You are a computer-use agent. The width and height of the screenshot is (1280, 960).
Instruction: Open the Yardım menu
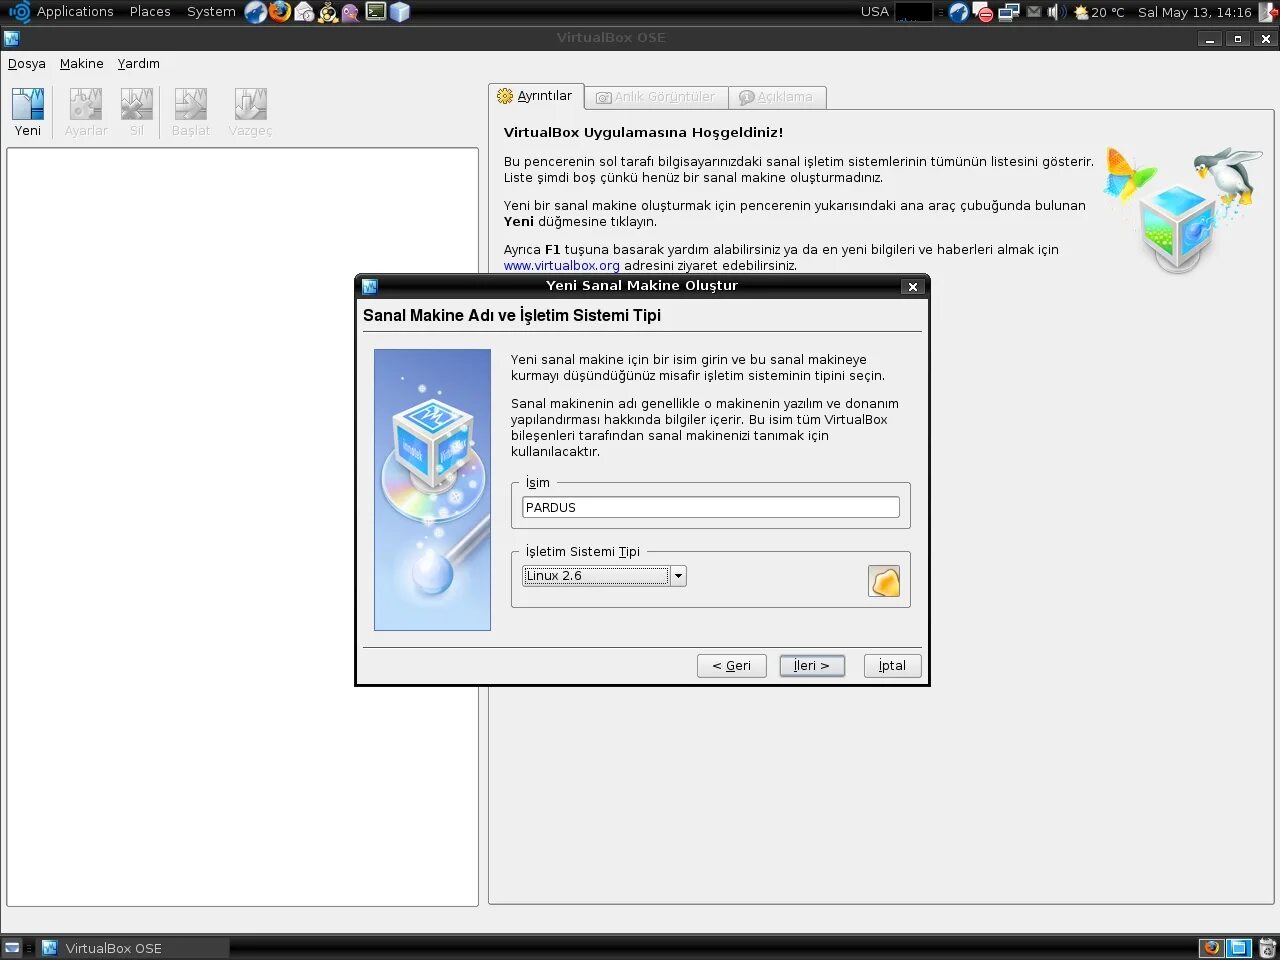coord(139,63)
